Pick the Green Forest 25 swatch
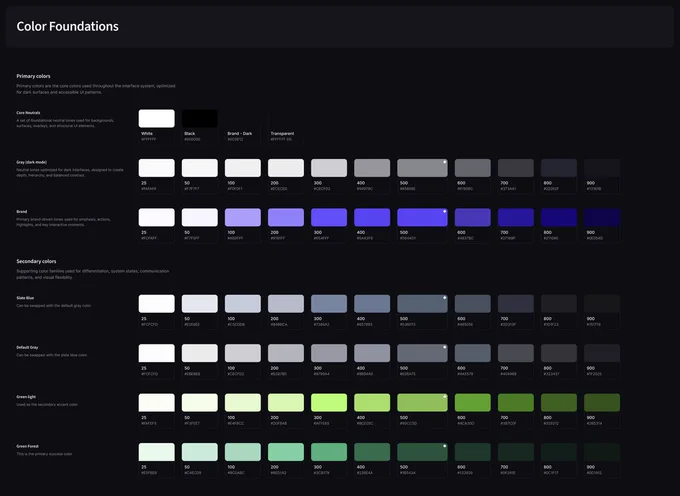 coord(157,452)
